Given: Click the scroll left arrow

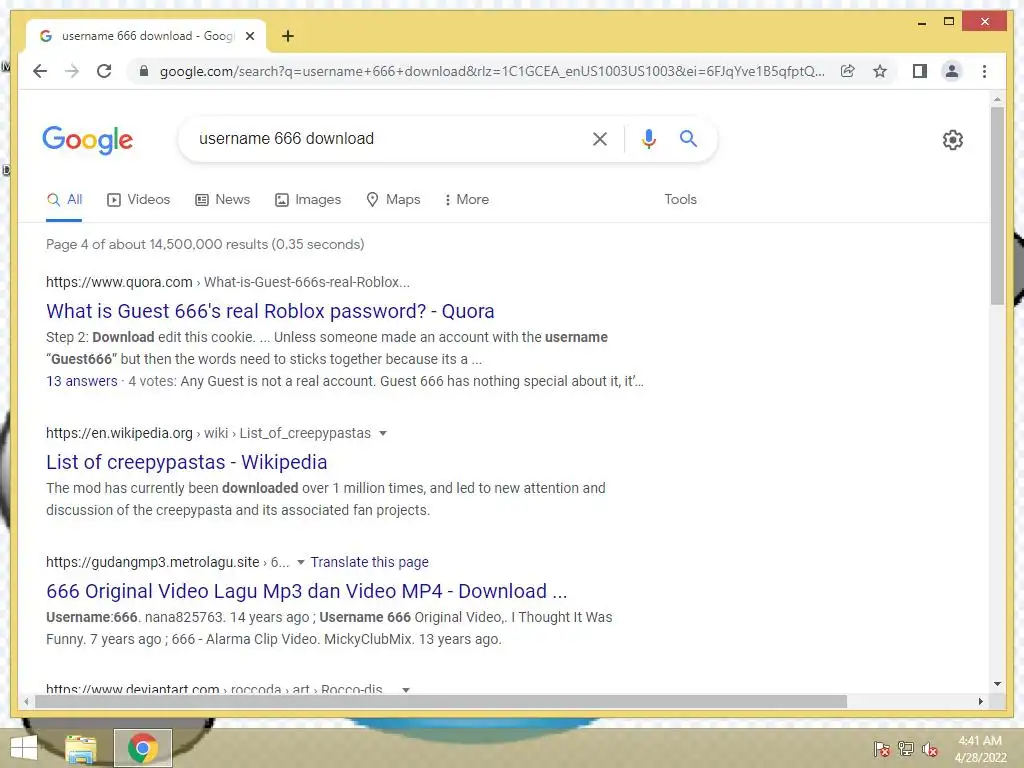Looking at the screenshot, I should click(26, 701).
